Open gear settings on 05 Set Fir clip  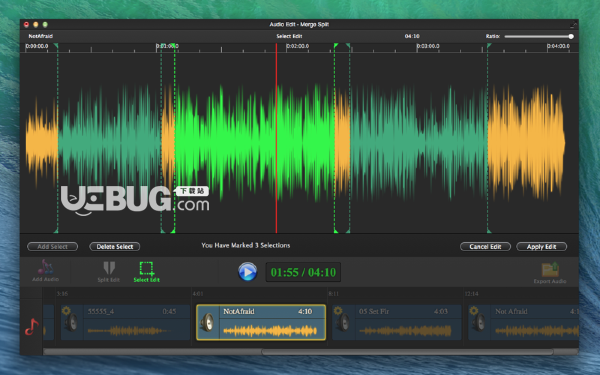(338, 310)
